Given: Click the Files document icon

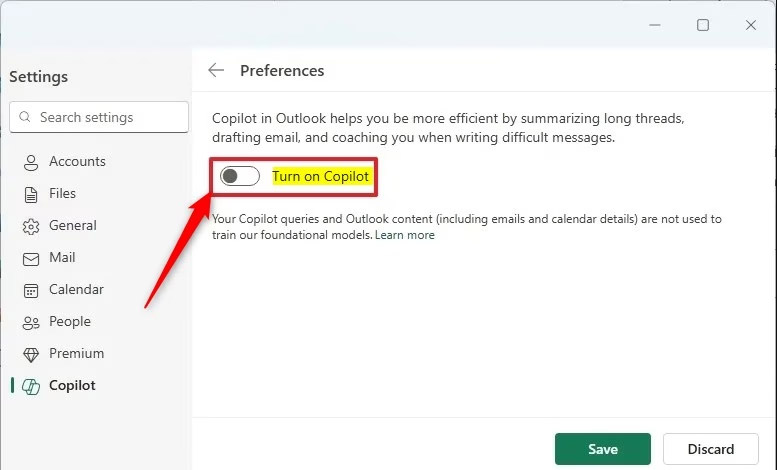Looking at the screenshot, I should click(x=31, y=194).
